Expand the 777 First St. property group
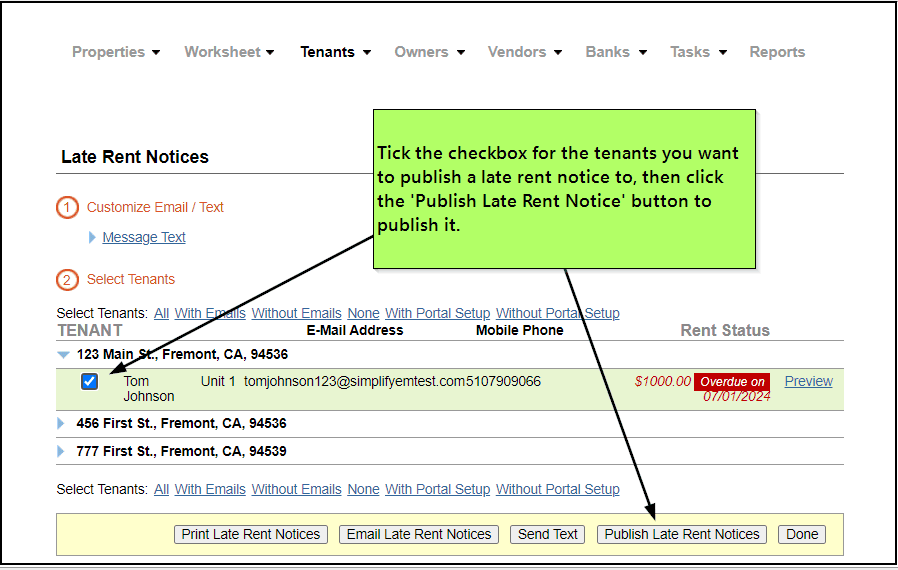The height and width of the screenshot is (570, 898). (x=62, y=452)
